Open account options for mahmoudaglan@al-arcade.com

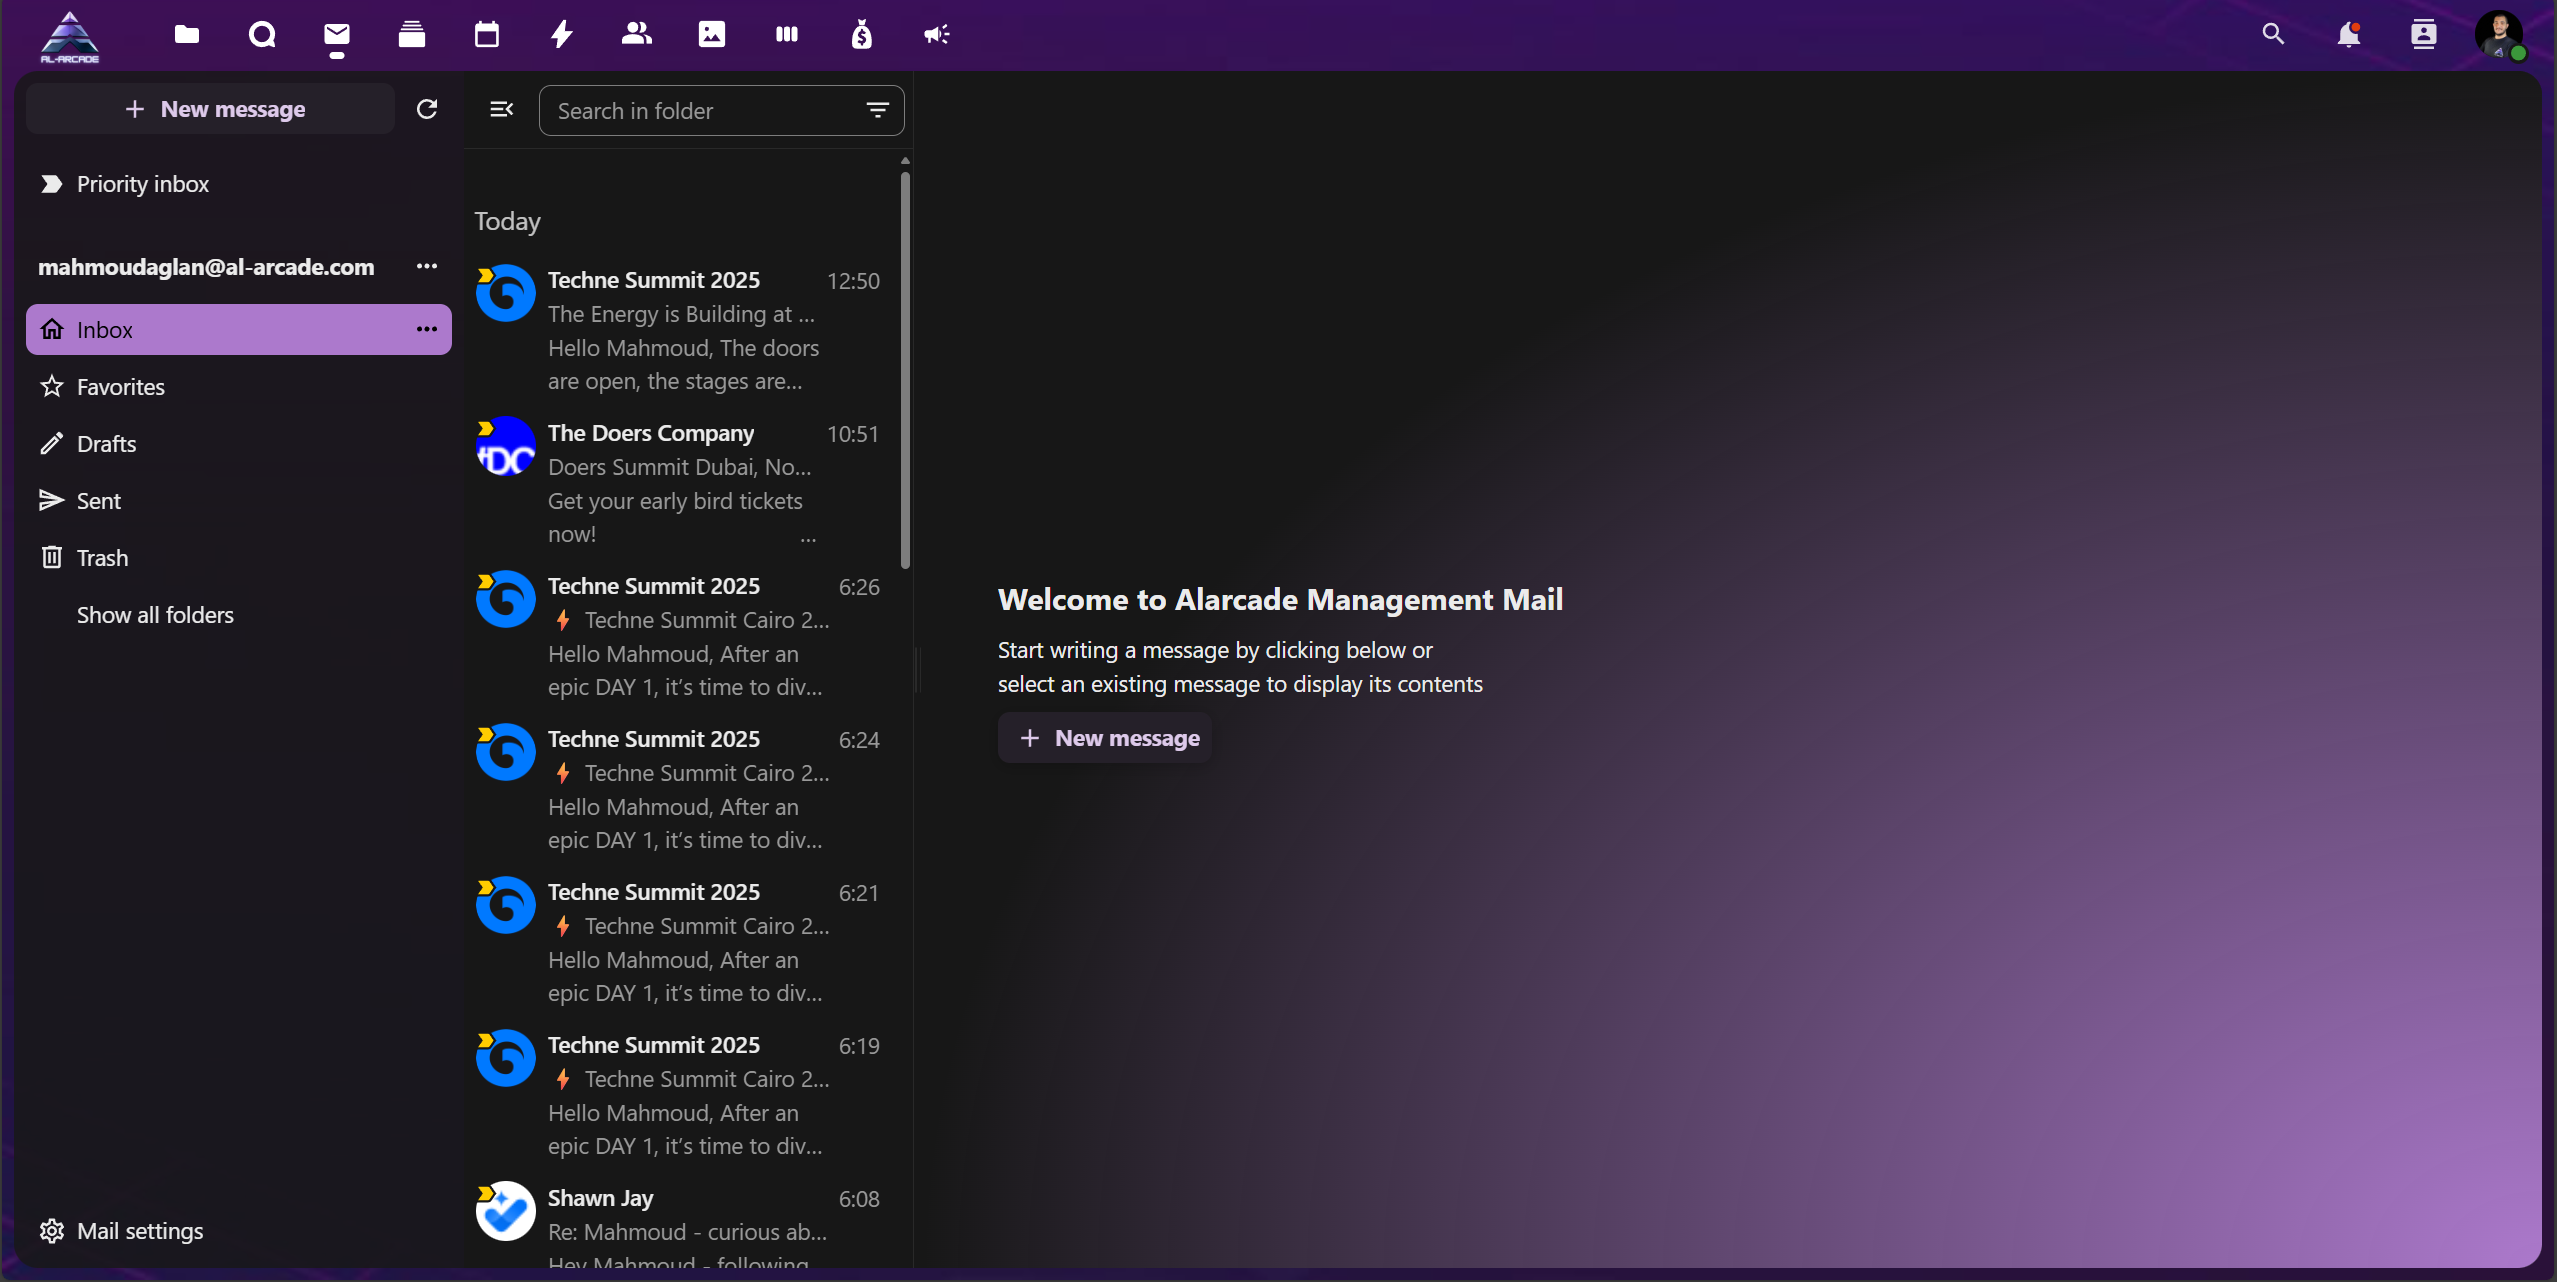point(427,266)
